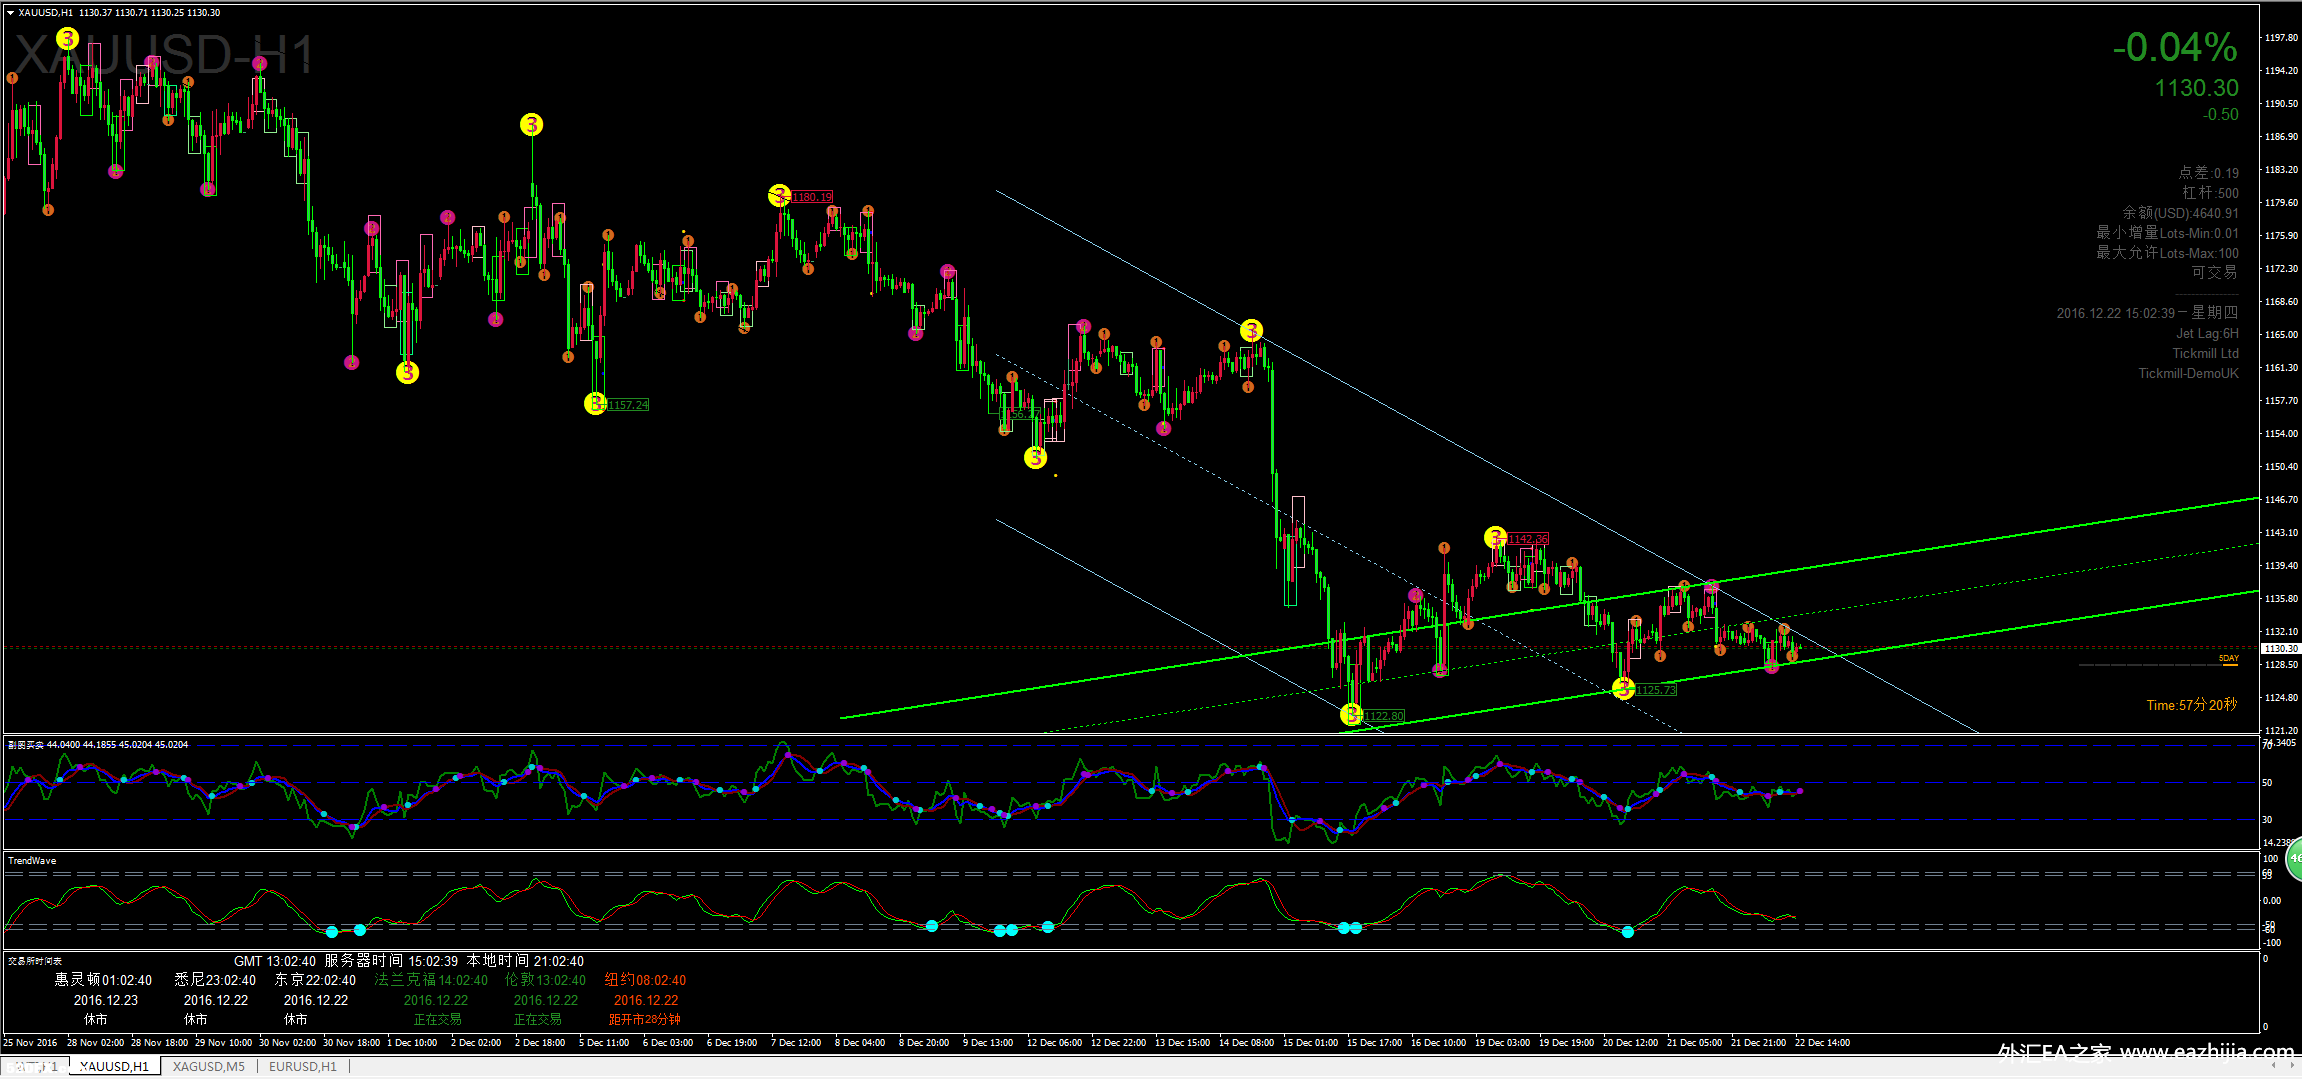The width and height of the screenshot is (2302, 1079).
Task: Switch to the EURUSD,H1 chart tab
Action: pos(302,1067)
